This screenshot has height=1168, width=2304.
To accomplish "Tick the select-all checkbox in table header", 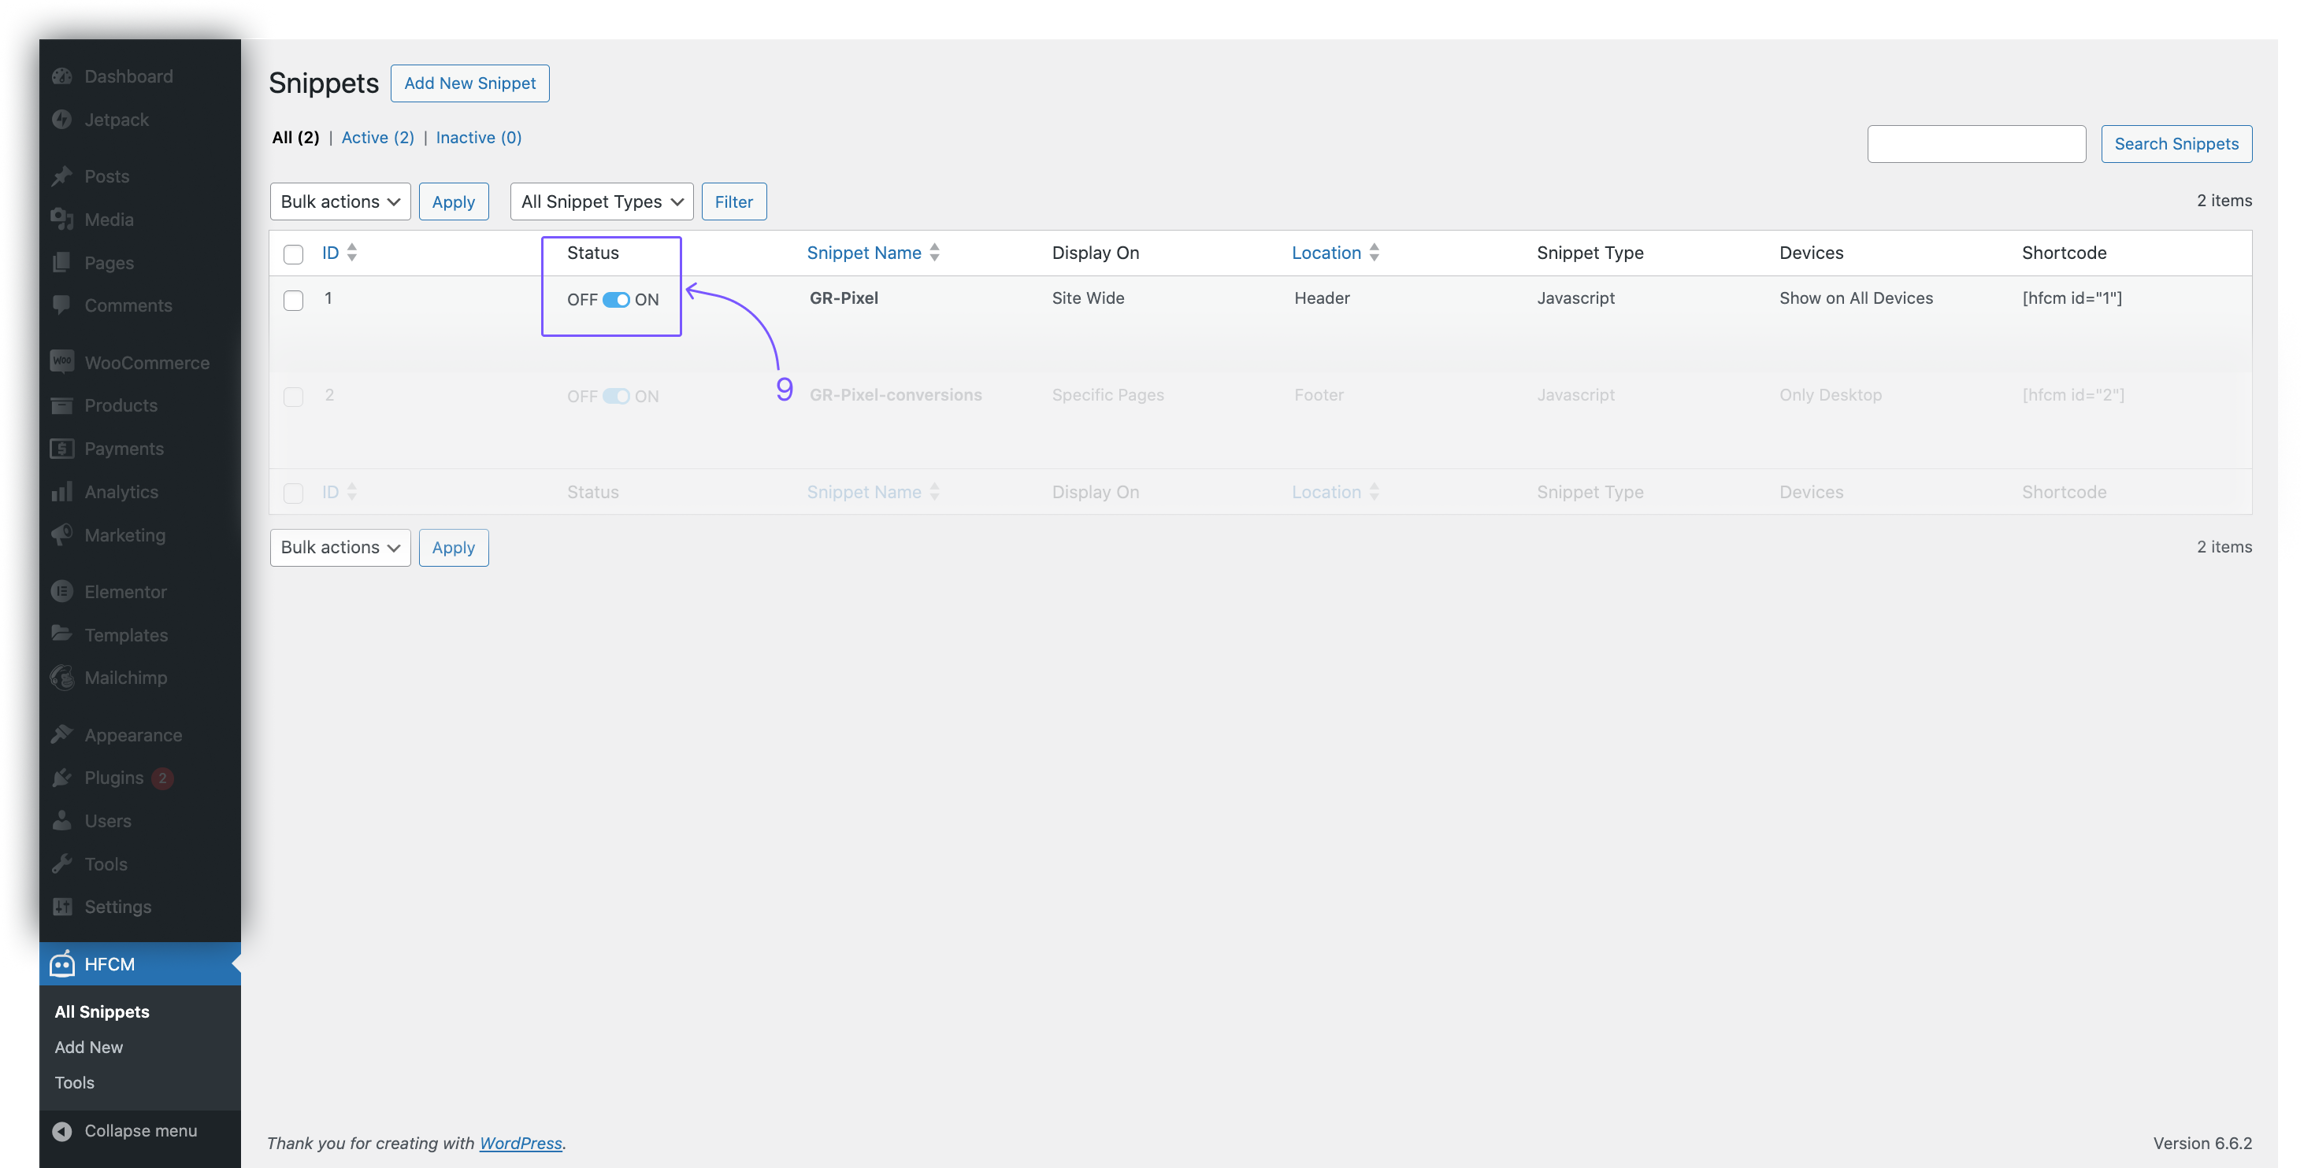I will pos(293,254).
